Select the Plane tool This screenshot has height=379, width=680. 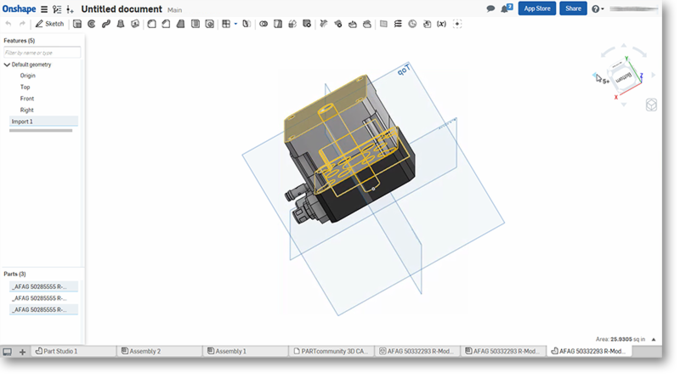pos(383,24)
